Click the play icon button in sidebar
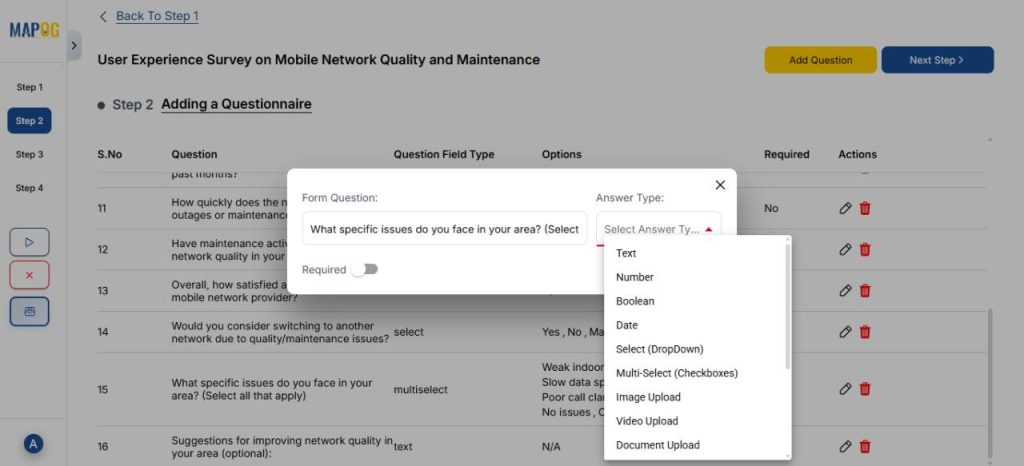Viewport: 1024px width, 466px height. coord(29,242)
